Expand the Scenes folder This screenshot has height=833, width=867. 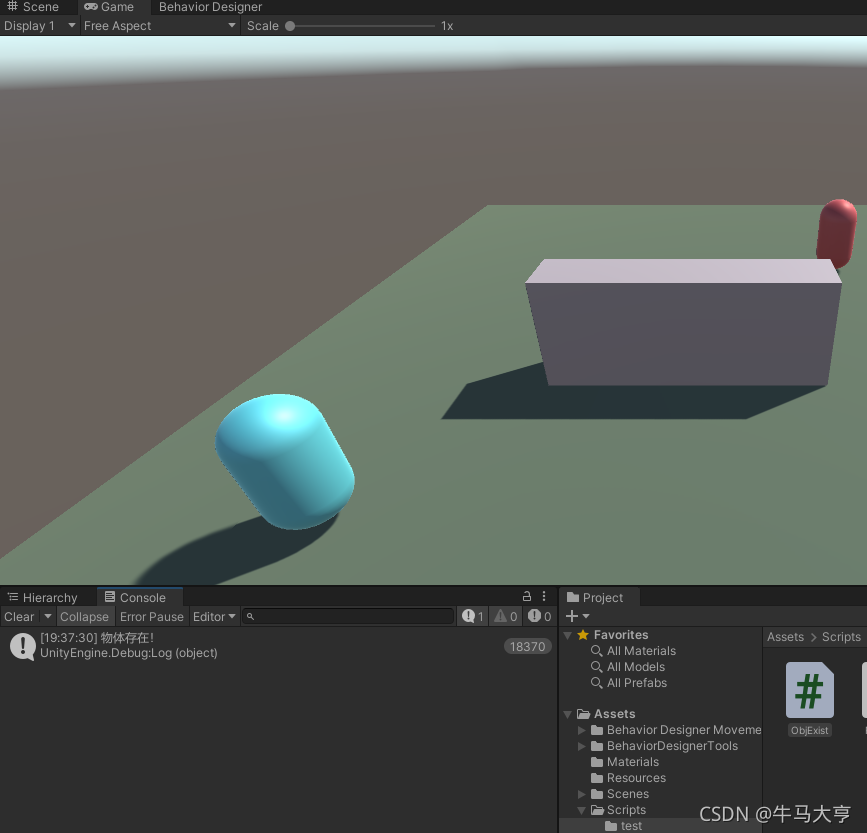tap(582, 794)
